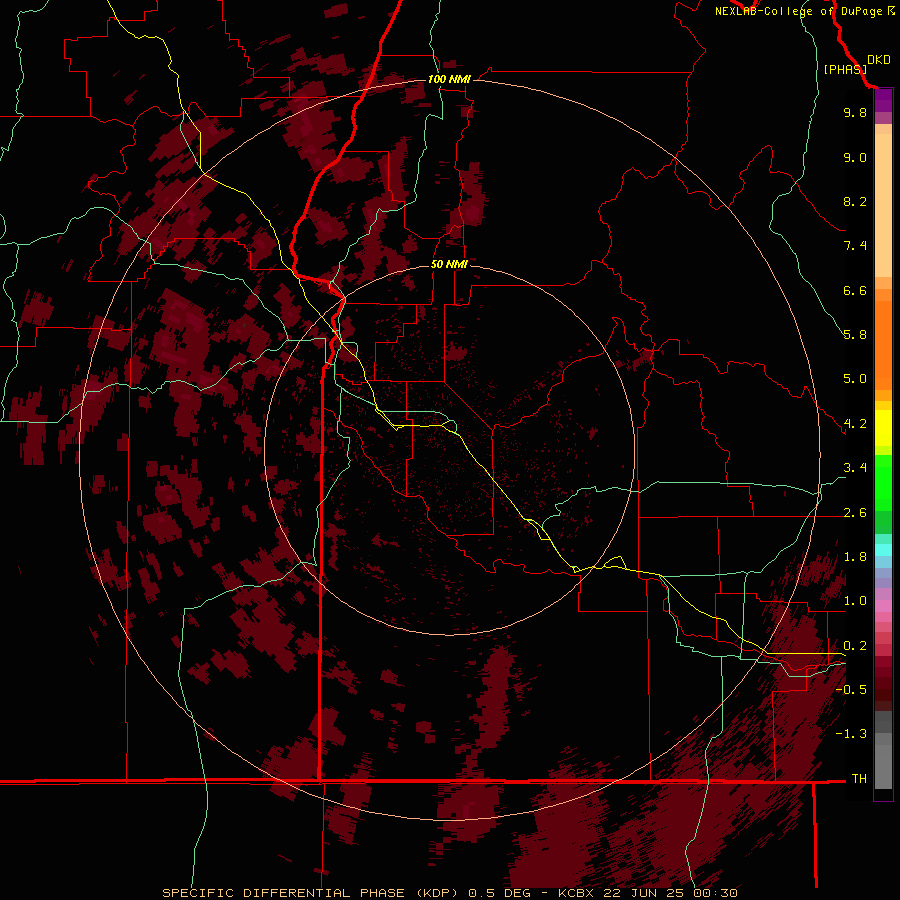Click the 2.6 value on the scale
The image size is (900, 900).
tap(855, 513)
